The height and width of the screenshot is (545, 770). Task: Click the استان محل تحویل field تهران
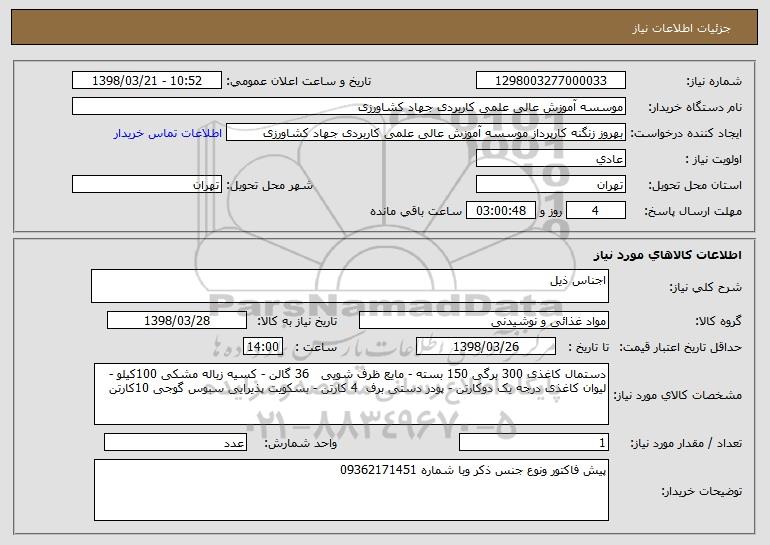click(550, 185)
